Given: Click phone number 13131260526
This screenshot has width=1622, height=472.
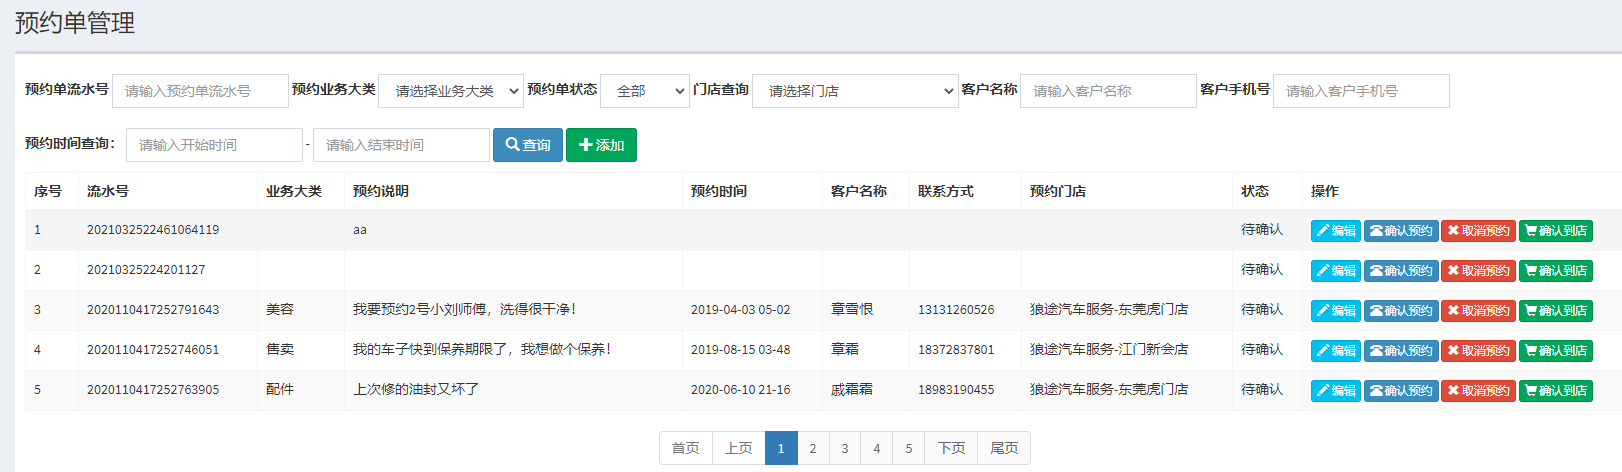Looking at the screenshot, I should 956,310.
